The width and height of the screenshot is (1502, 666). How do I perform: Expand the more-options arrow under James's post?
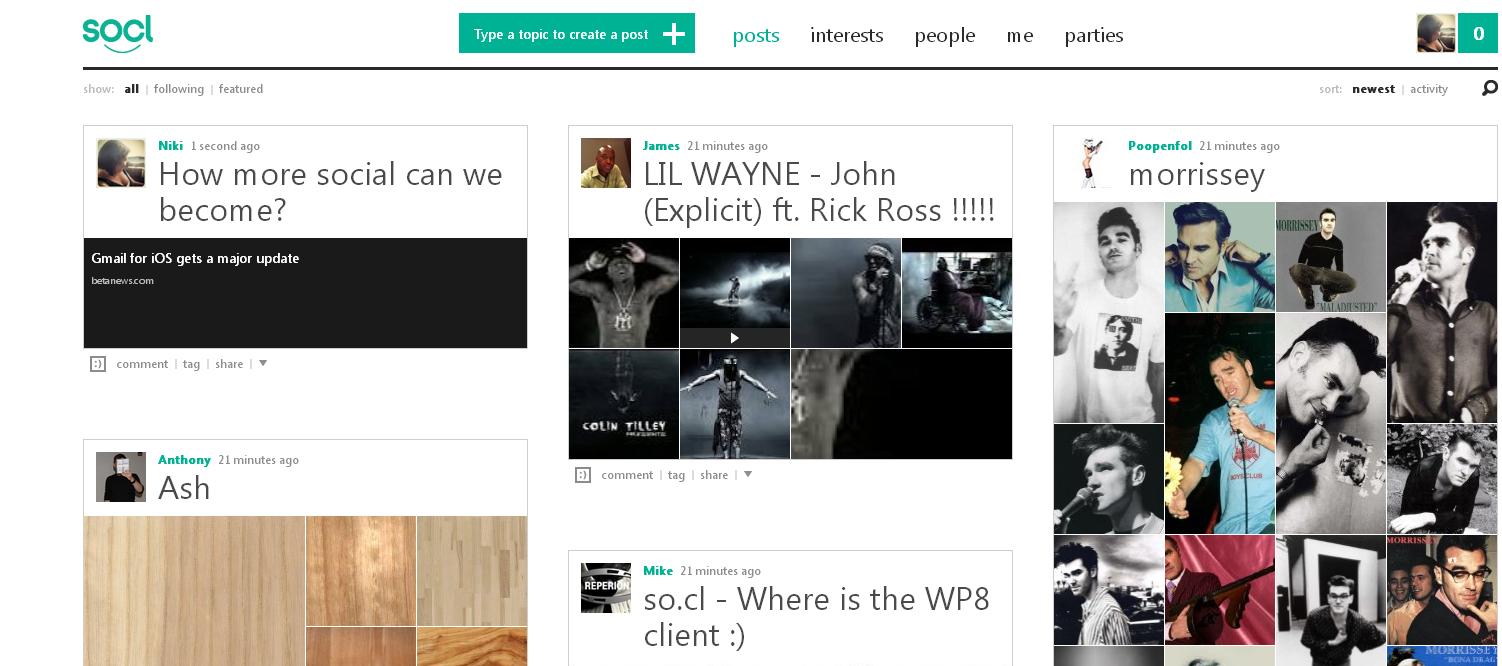748,474
